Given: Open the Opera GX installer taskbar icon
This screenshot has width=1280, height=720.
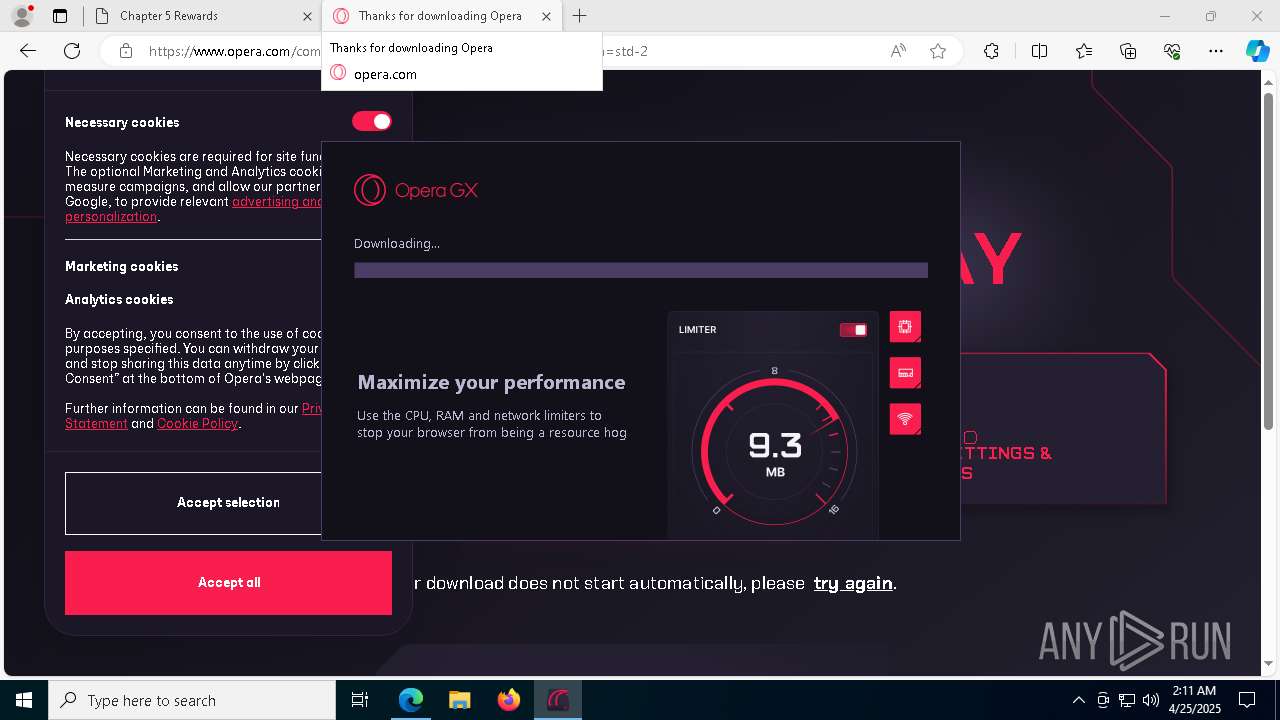Looking at the screenshot, I should (557, 700).
